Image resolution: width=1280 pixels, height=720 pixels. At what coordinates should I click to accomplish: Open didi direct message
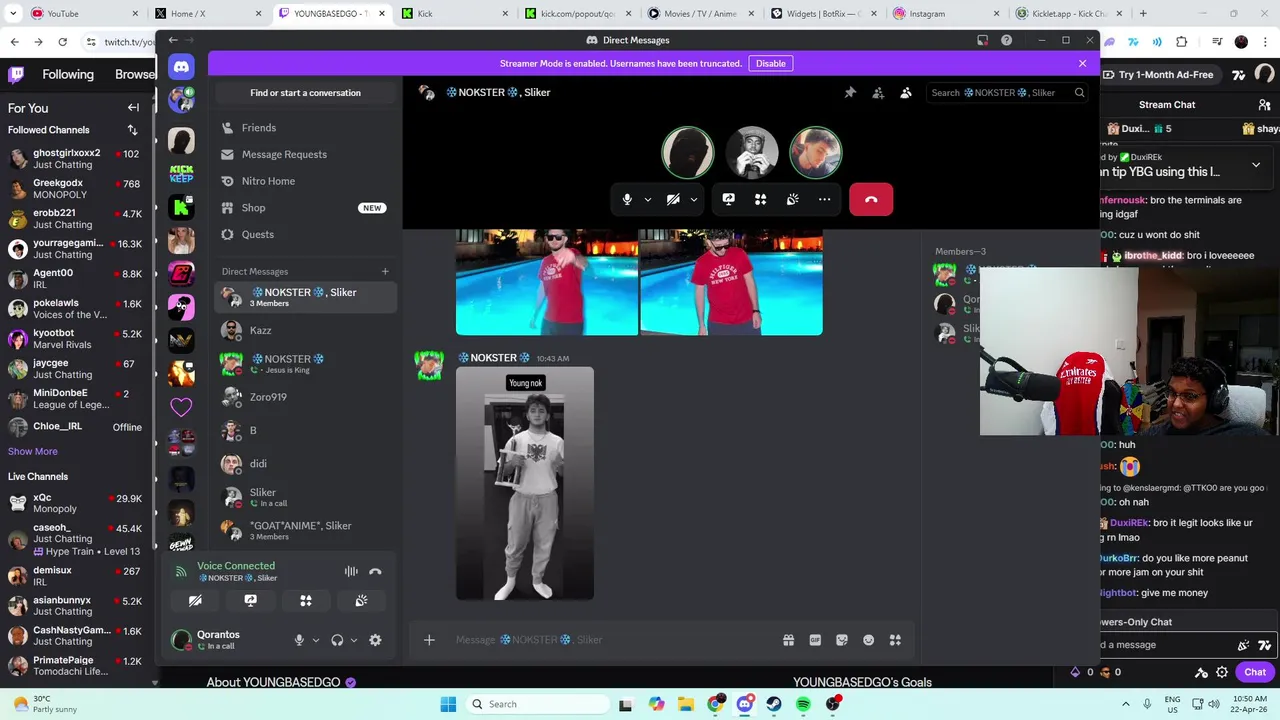(305, 464)
